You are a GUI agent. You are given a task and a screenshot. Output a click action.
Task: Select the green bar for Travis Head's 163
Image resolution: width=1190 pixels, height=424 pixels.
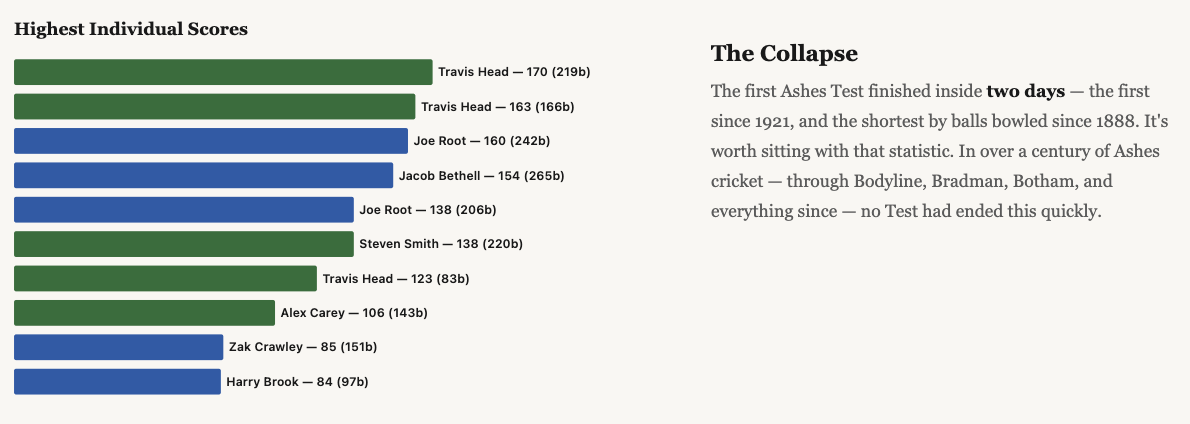pyautogui.click(x=214, y=107)
